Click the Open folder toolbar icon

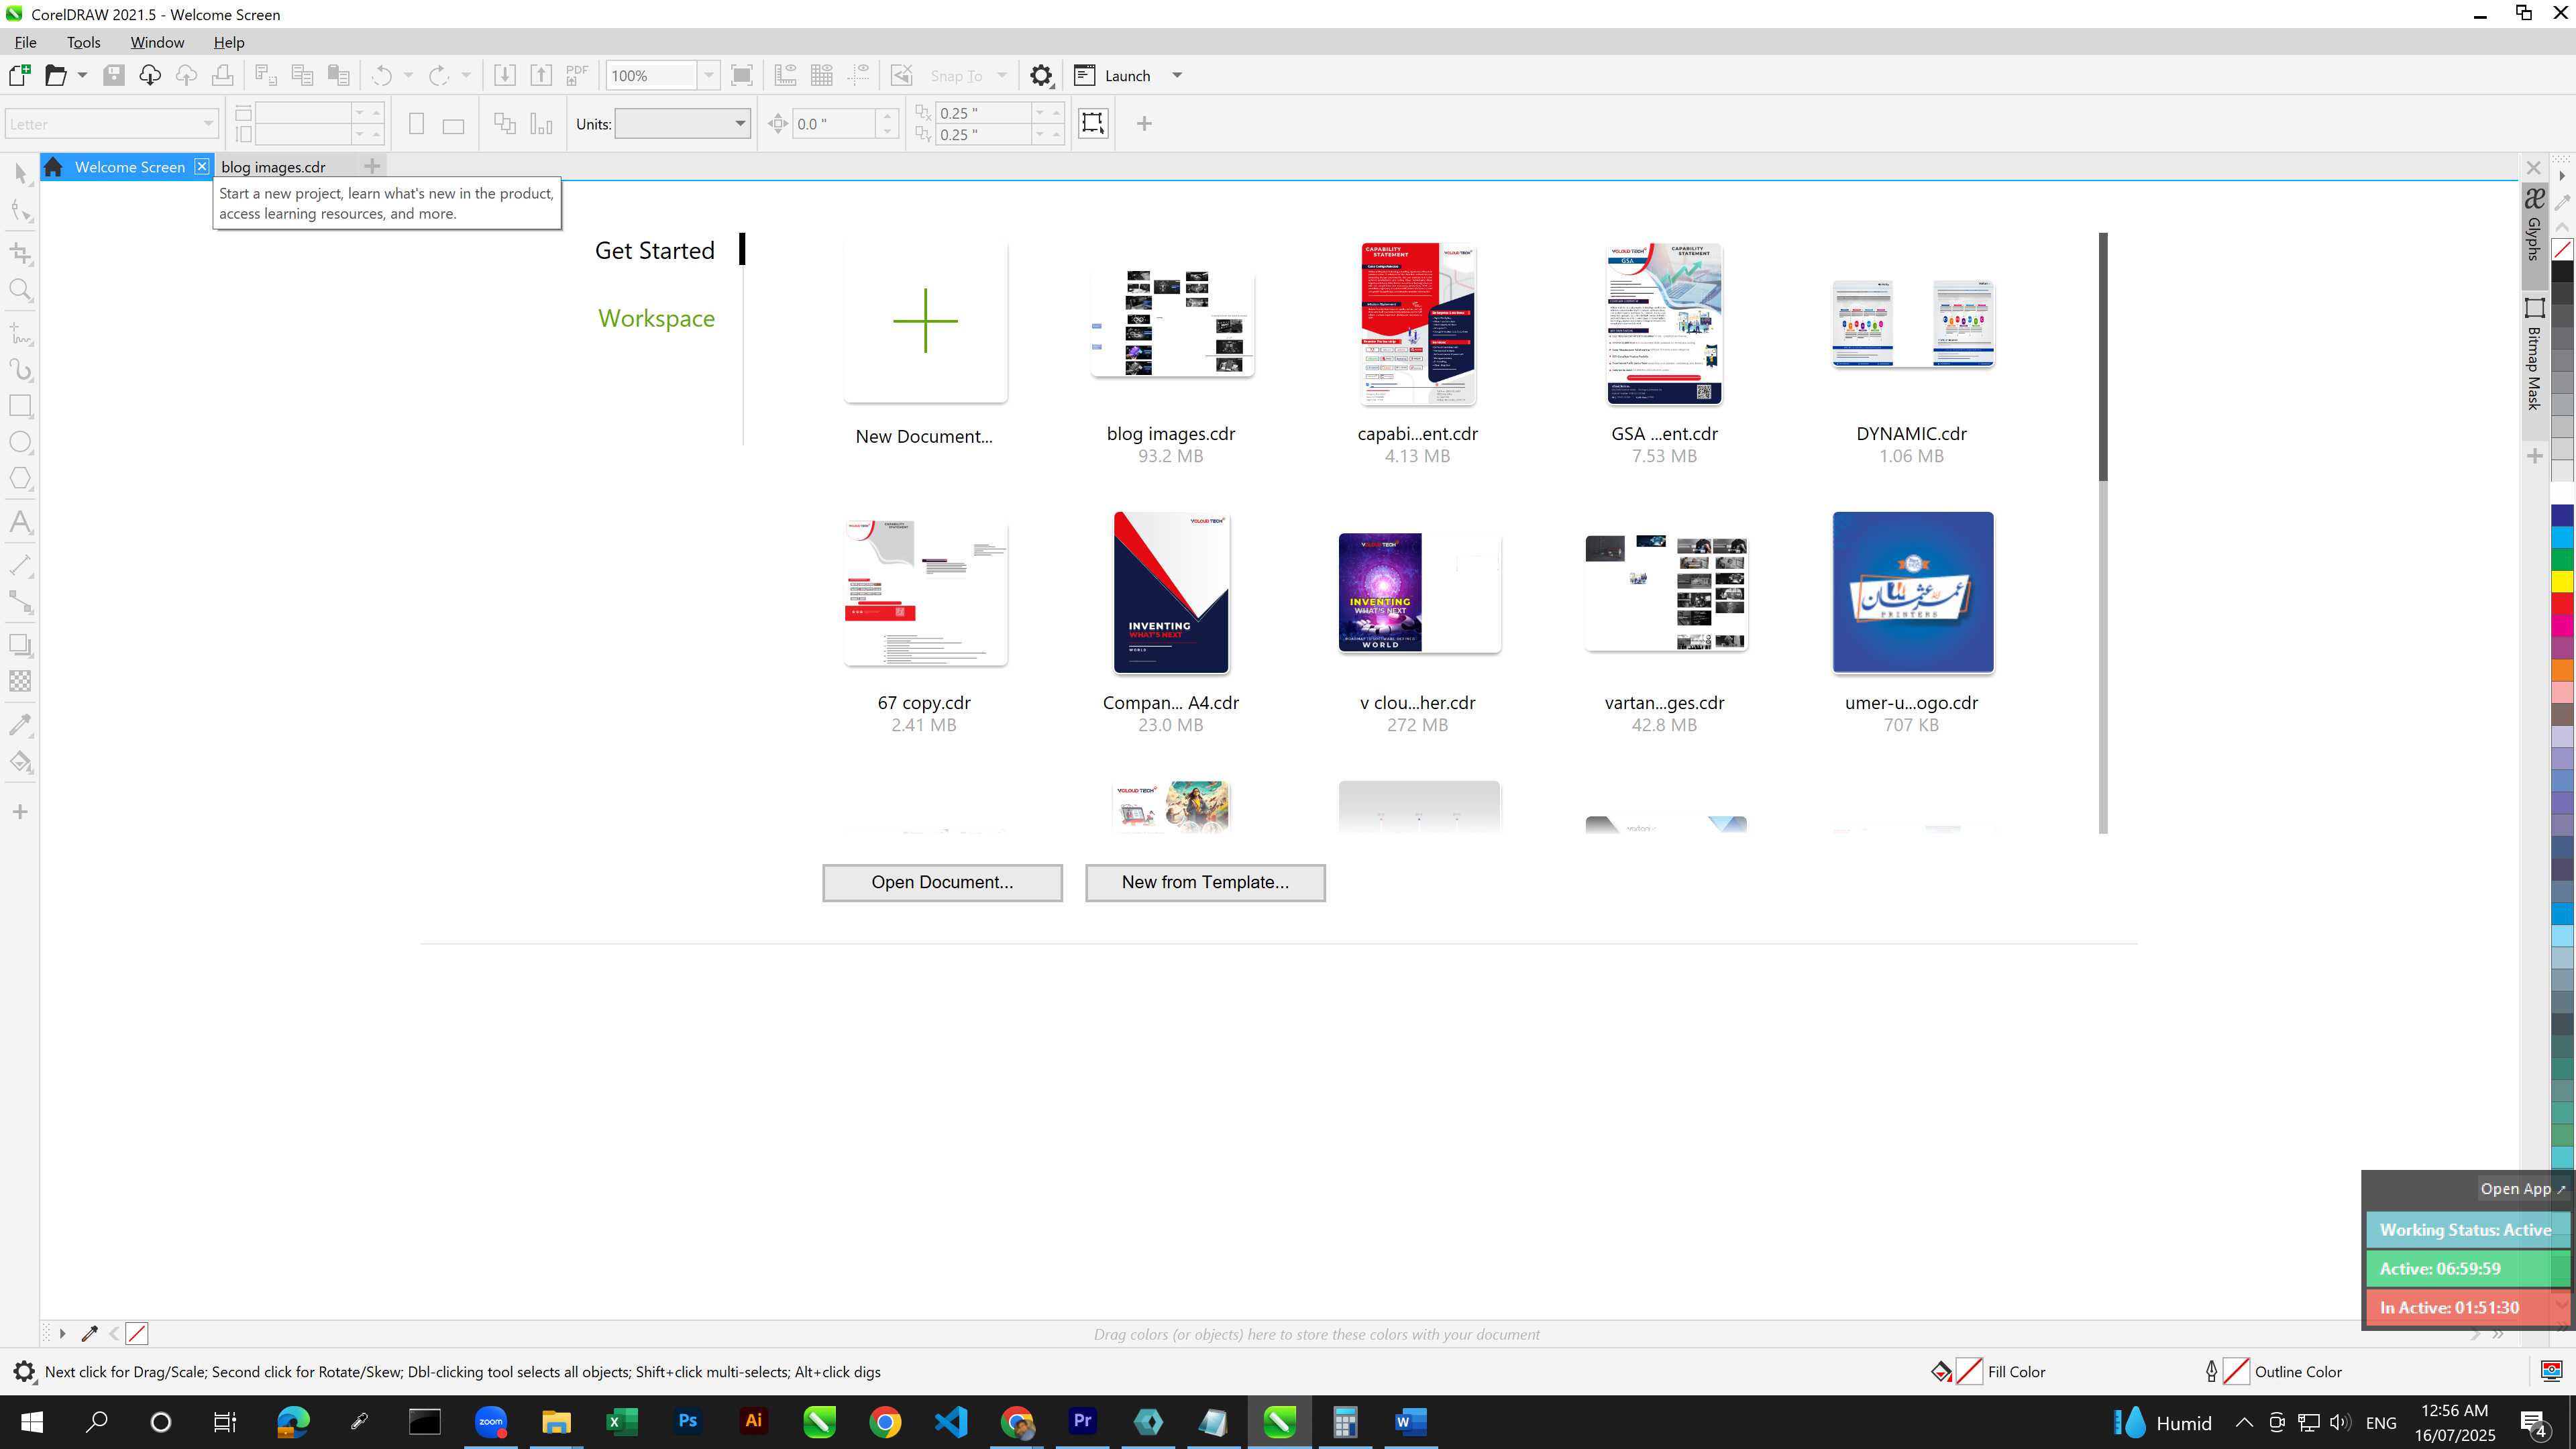coord(55,75)
